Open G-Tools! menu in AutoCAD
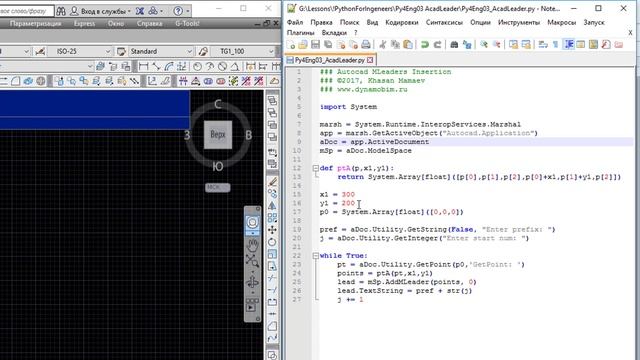 [187, 24]
